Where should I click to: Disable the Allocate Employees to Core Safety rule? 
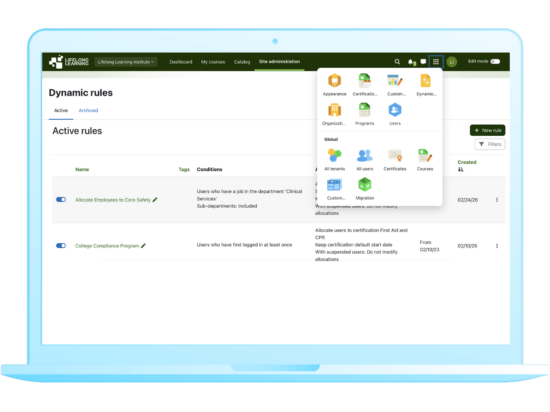61,200
